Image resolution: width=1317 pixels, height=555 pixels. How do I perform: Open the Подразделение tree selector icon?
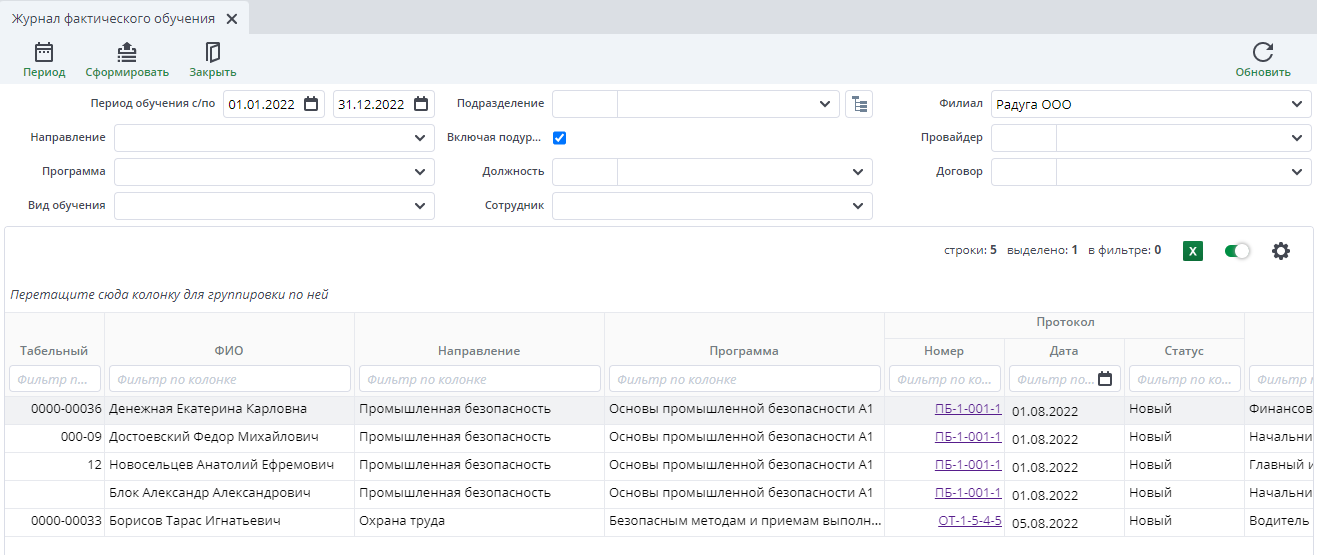click(x=859, y=104)
